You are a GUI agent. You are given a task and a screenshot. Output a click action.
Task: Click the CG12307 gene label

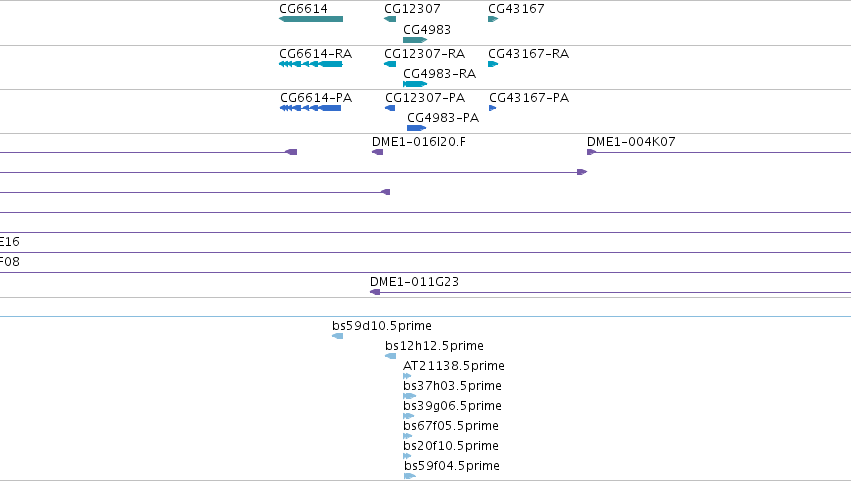[412, 9]
